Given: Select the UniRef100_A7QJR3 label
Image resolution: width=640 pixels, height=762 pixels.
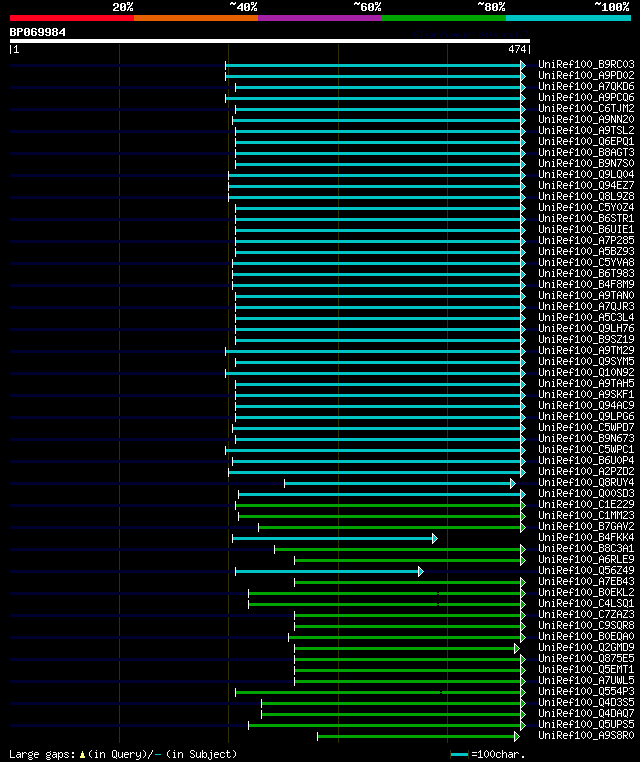Looking at the screenshot, I should (586, 306).
